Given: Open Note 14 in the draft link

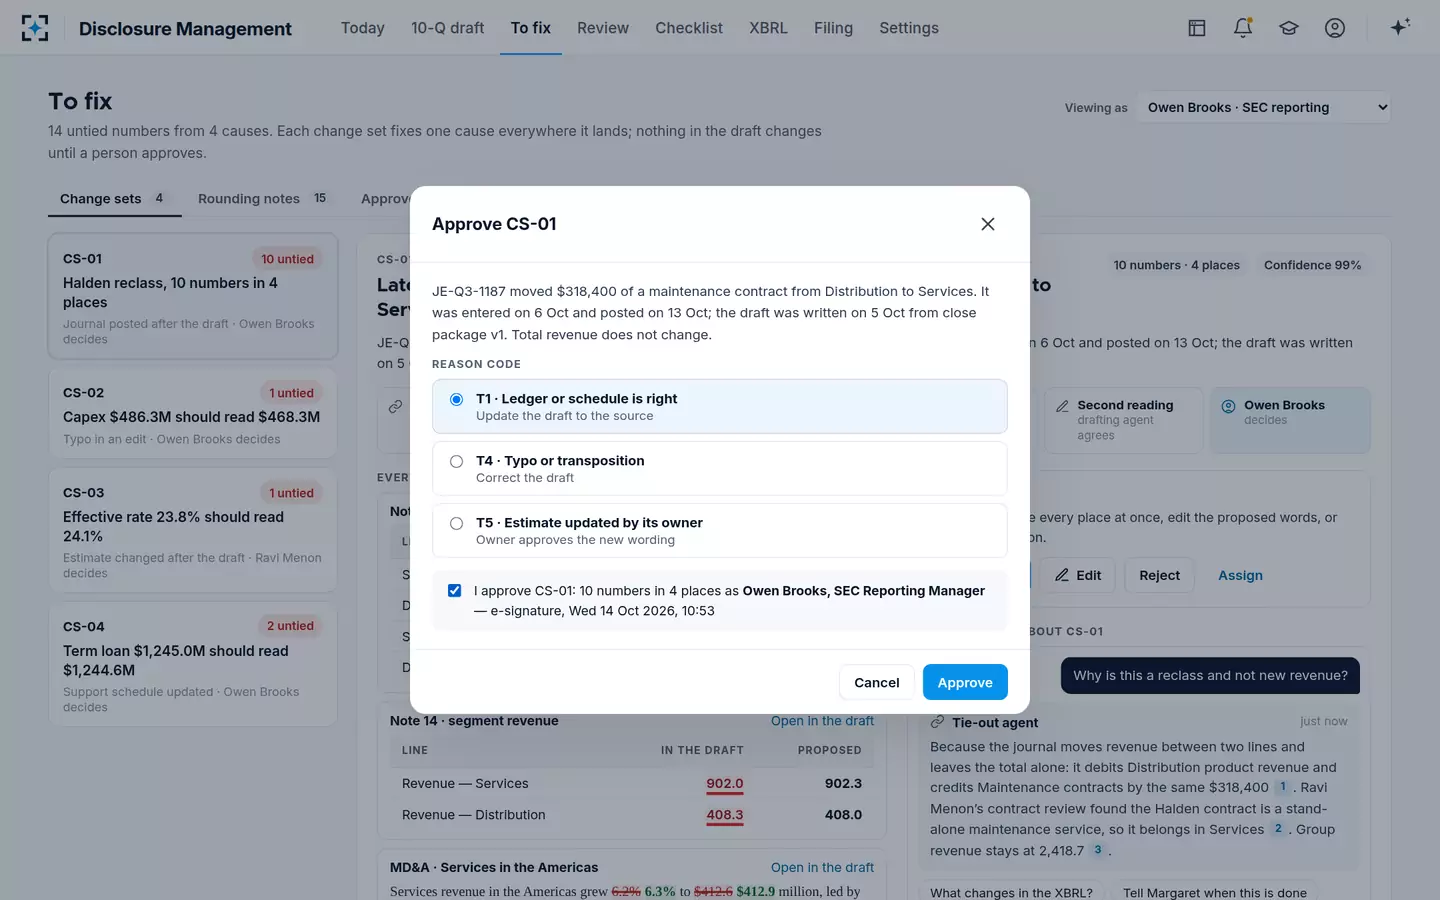Looking at the screenshot, I should [822, 721].
